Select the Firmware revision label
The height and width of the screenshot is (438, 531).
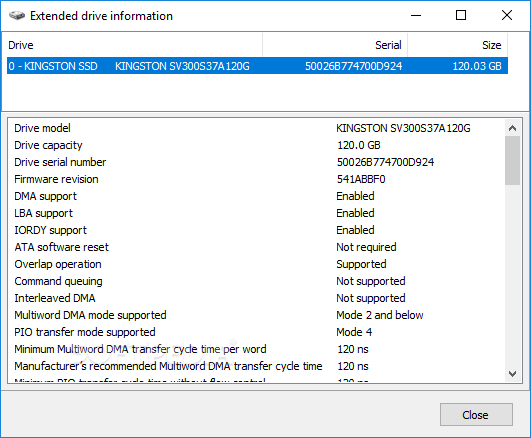(x=56, y=179)
